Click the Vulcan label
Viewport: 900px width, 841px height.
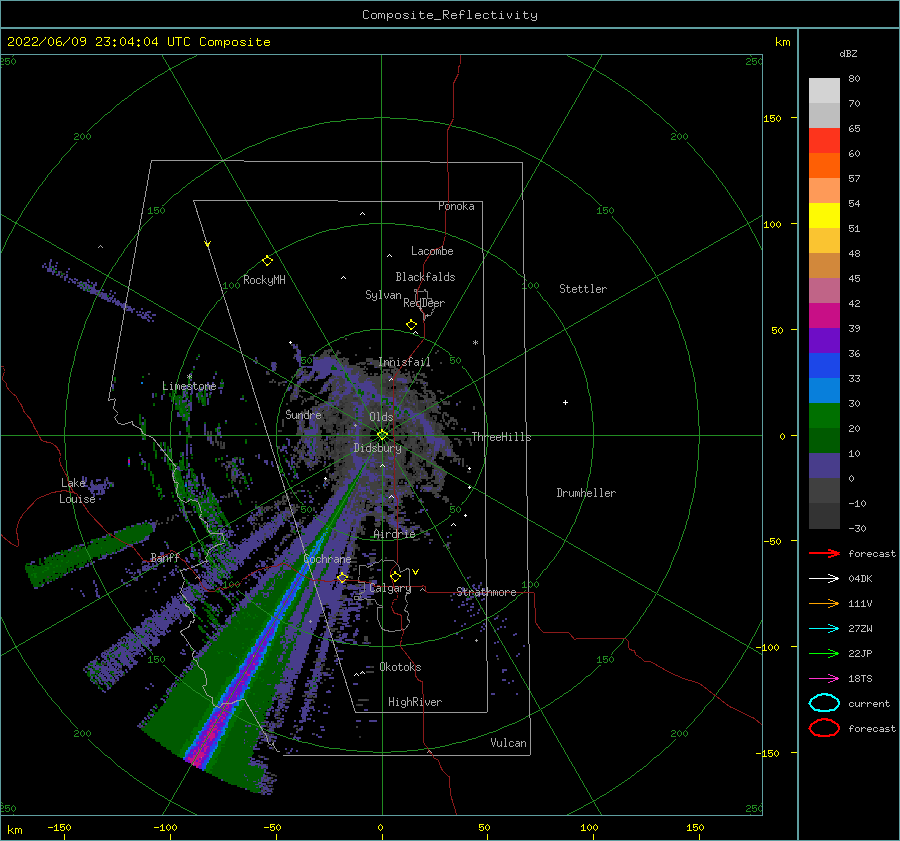tap(509, 743)
